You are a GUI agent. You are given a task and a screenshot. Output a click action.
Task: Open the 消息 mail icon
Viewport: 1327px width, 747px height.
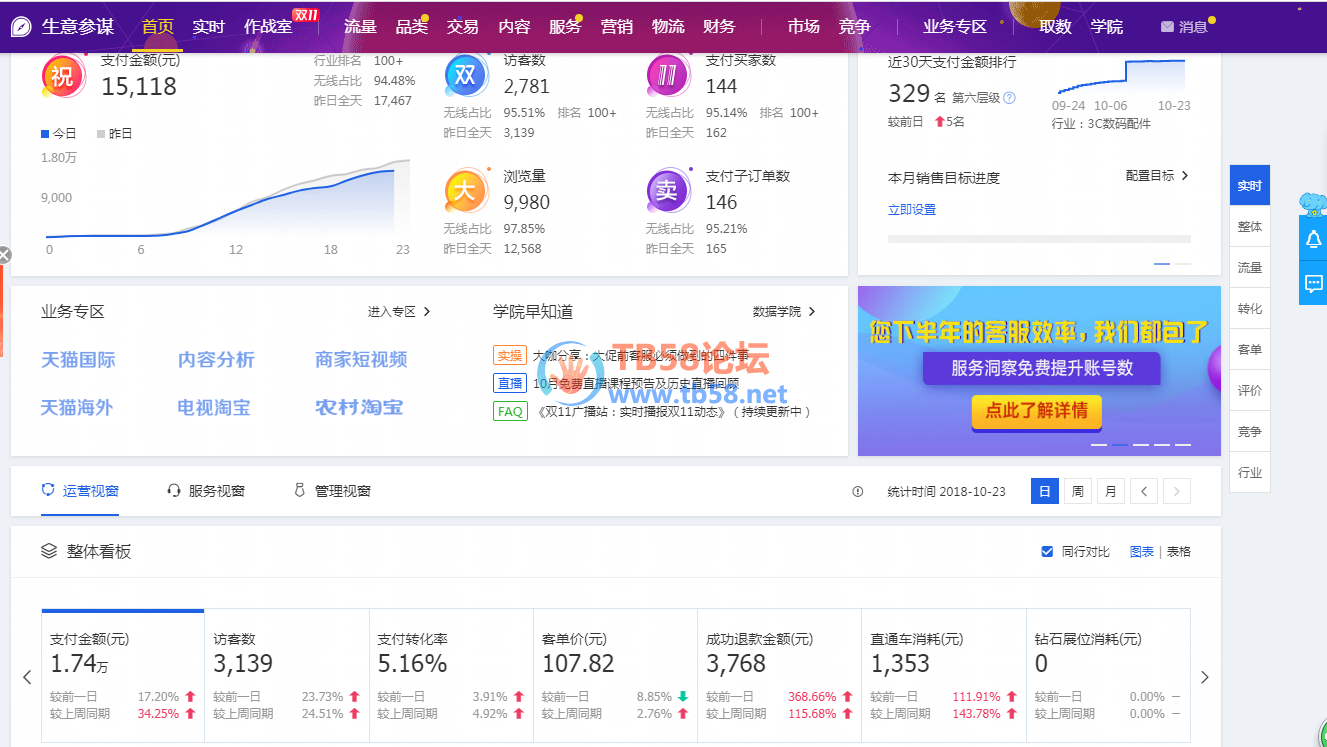pos(1167,27)
